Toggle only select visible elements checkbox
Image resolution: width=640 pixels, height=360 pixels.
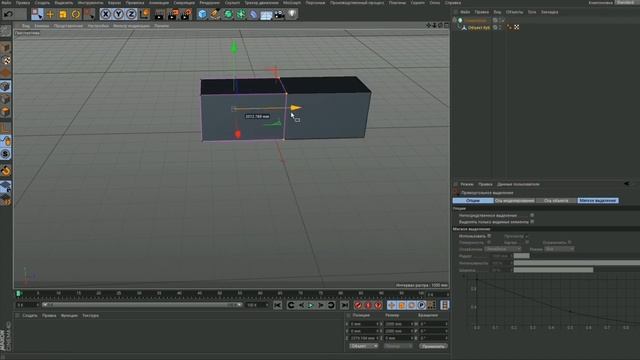[532, 222]
